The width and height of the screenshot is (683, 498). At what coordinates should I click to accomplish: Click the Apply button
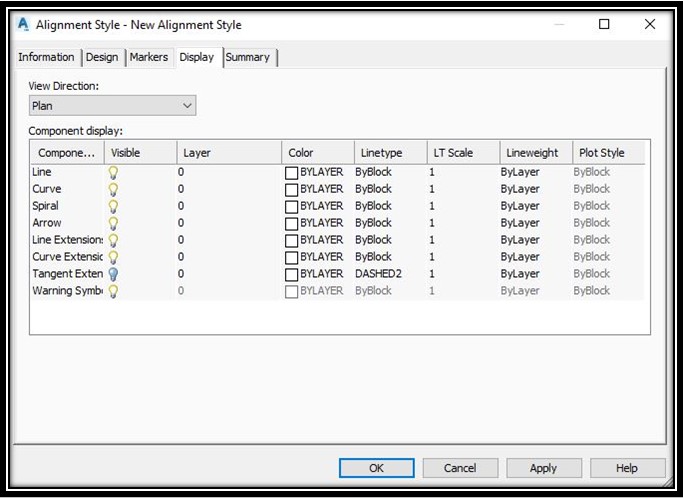(544, 468)
